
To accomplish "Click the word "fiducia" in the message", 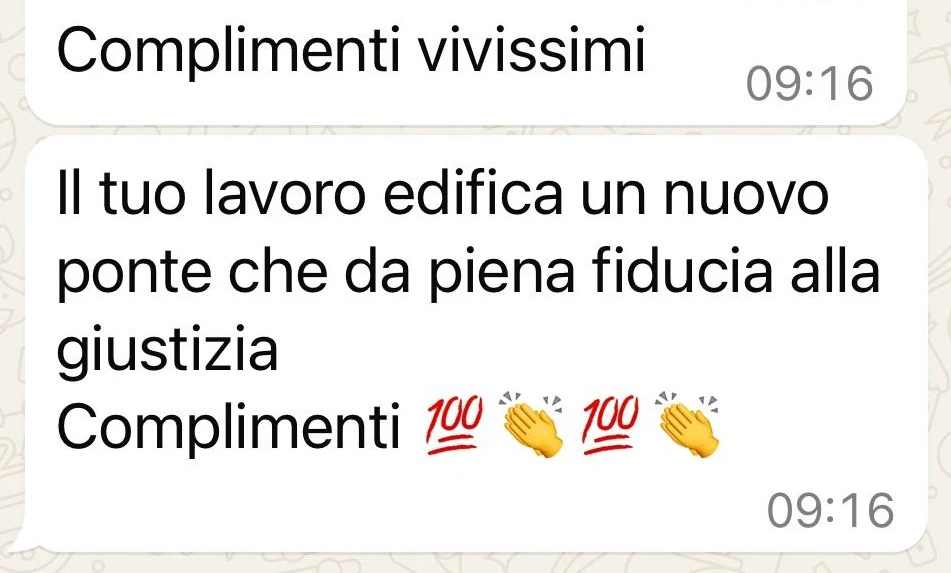I will (x=682, y=272).
